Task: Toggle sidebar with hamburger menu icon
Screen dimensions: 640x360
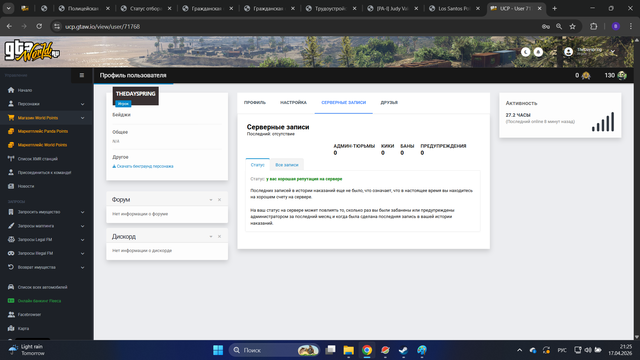Action: [82, 75]
